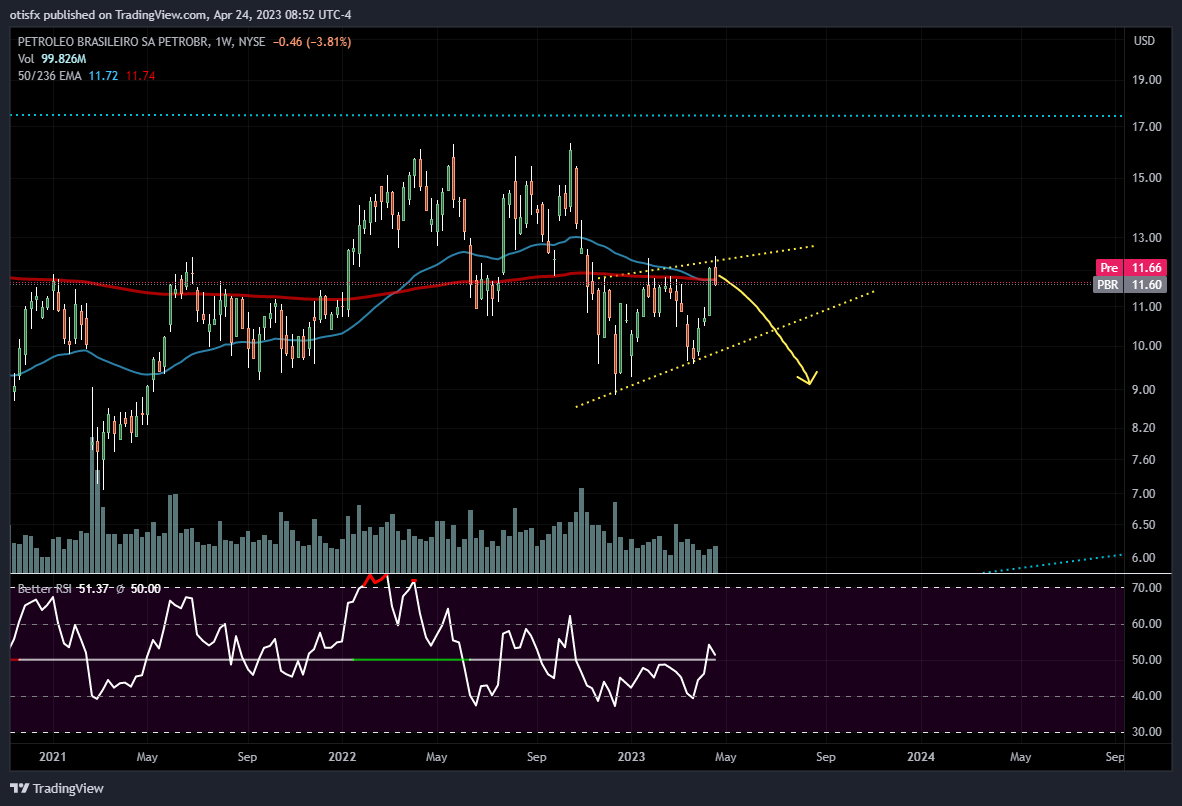Image resolution: width=1182 pixels, height=806 pixels.
Task: Click the 70.00 RSI axis label
Action: (1147, 587)
